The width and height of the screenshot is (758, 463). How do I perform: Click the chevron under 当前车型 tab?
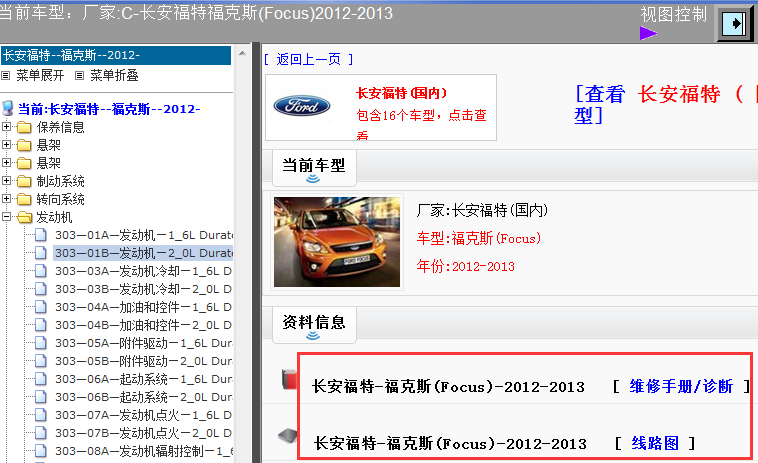pyautogui.click(x=313, y=179)
